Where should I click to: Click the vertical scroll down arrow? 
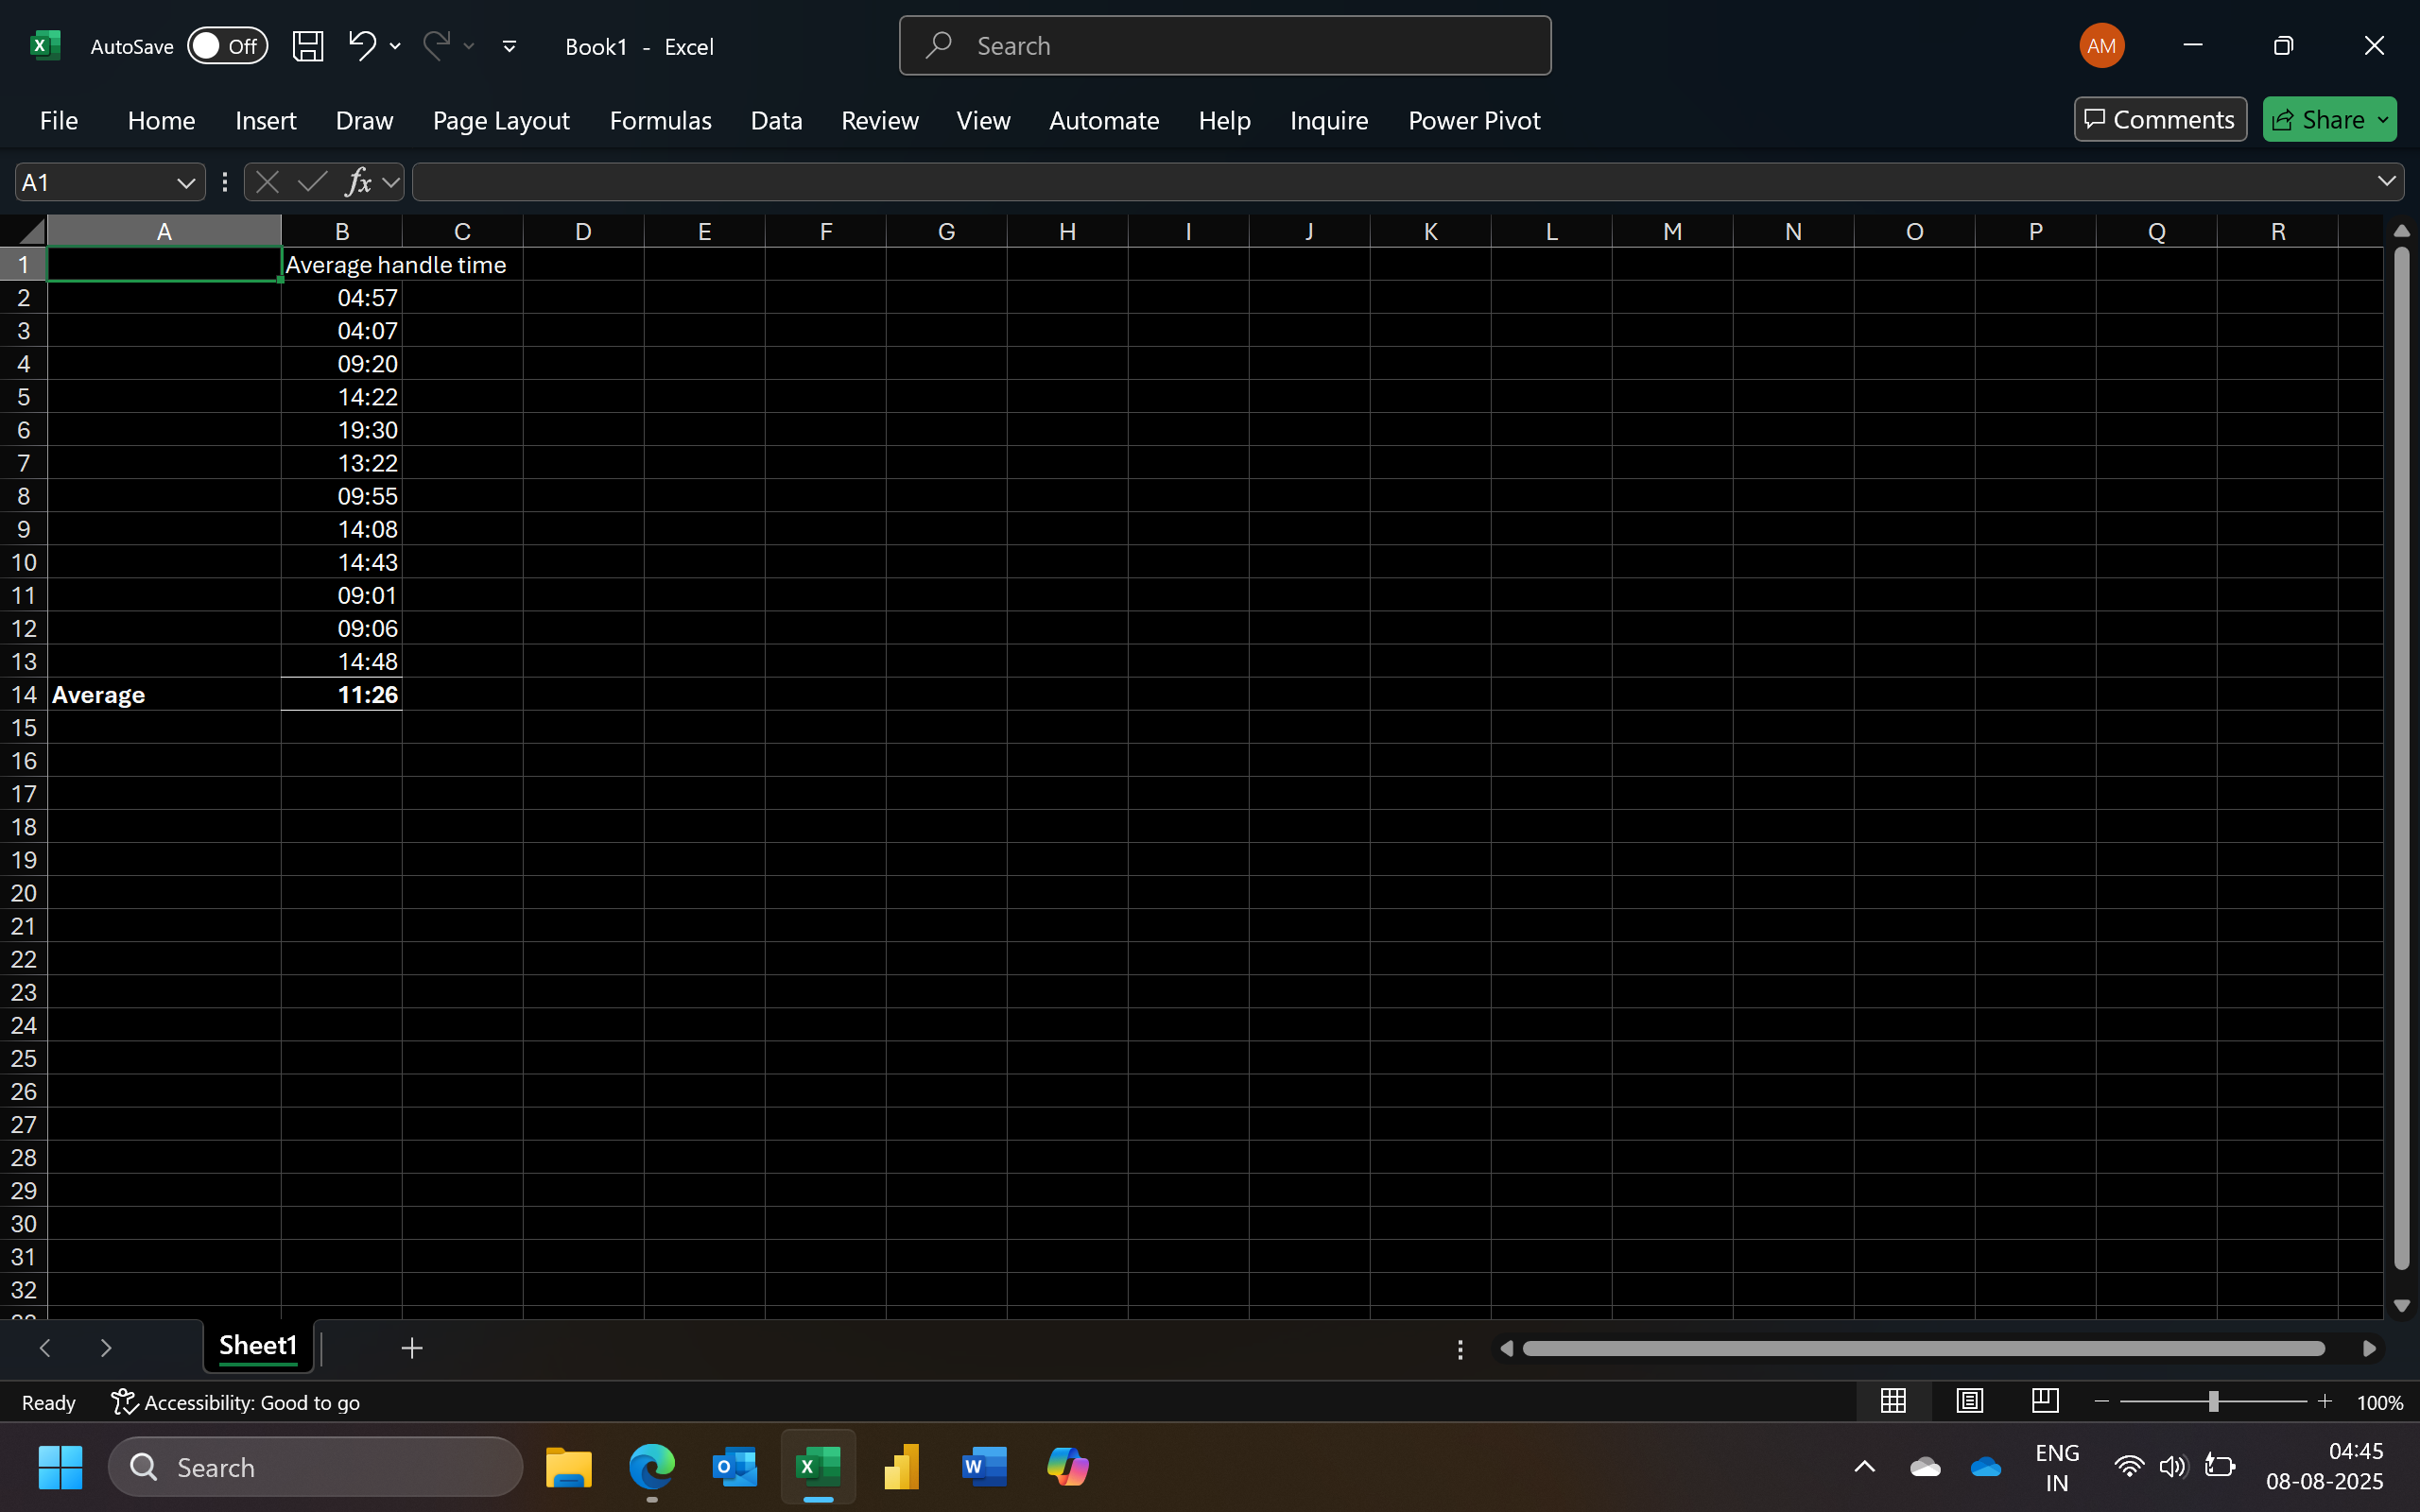point(2402,1306)
